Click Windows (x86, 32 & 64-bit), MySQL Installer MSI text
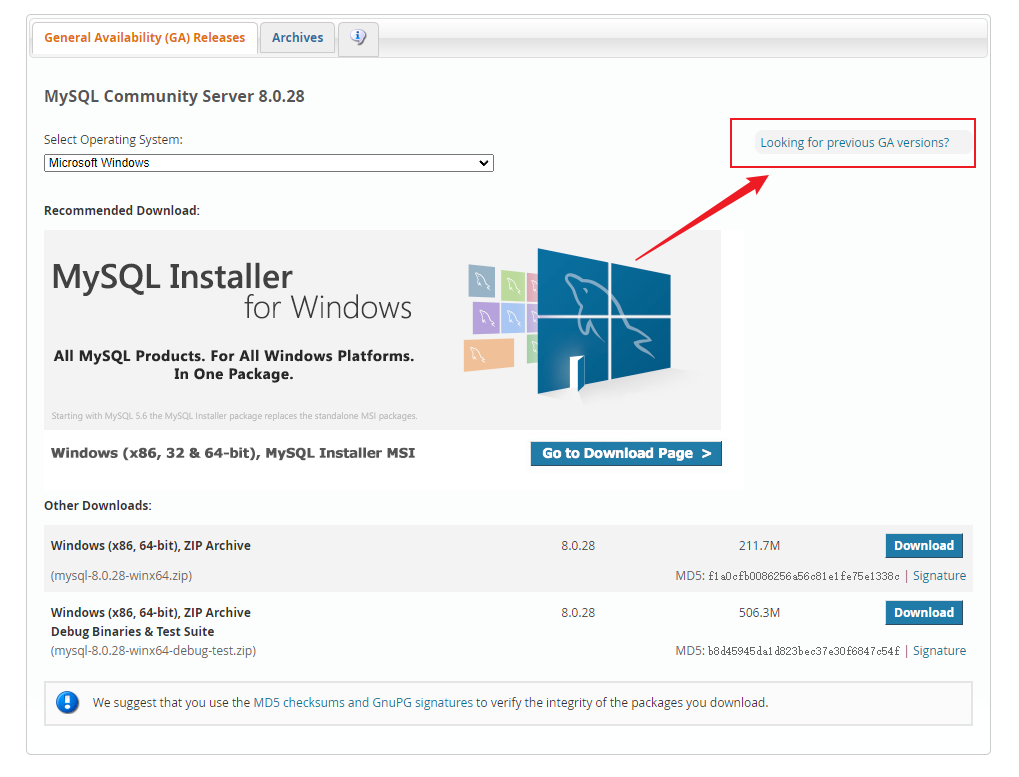Screen dimensions: 1019x777 point(233,453)
